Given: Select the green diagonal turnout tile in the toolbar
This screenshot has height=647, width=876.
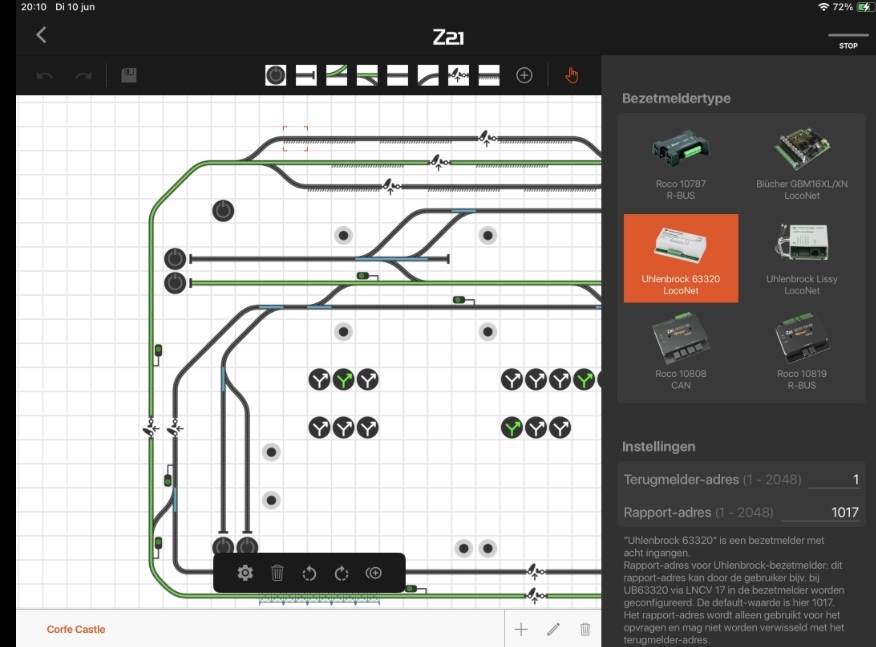Looking at the screenshot, I should pos(336,75).
